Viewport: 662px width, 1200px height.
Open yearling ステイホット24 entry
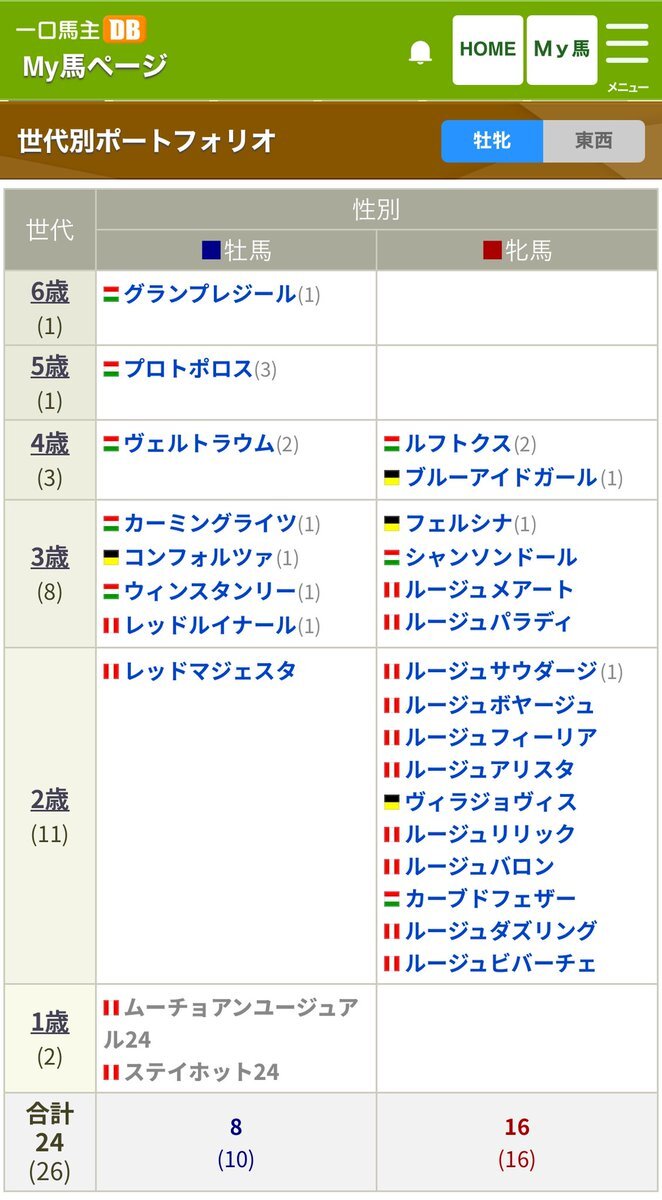coord(202,1072)
